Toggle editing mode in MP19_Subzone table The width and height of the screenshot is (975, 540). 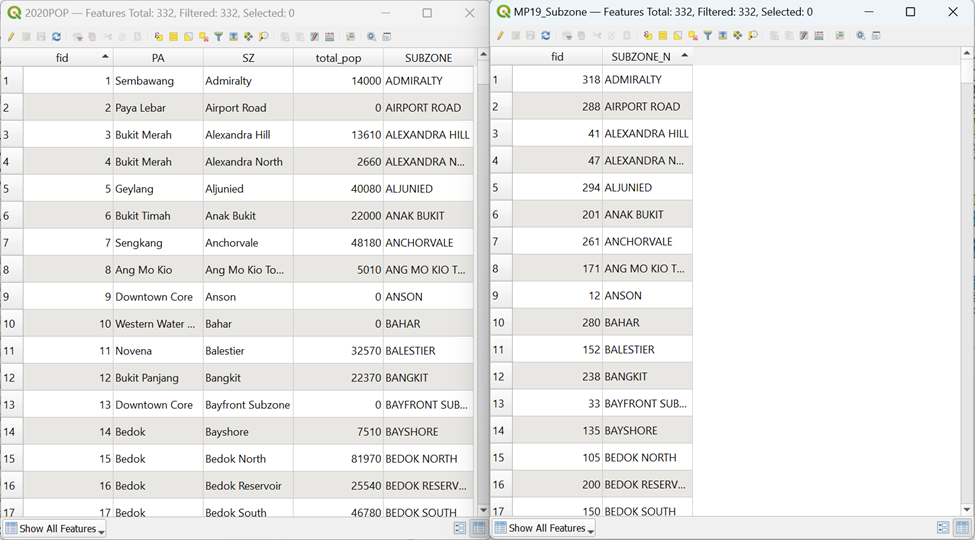[501, 36]
